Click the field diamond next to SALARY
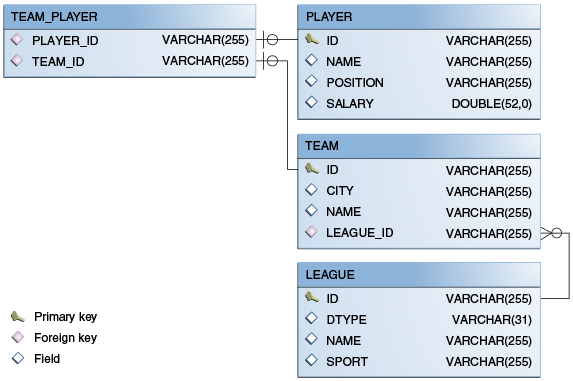This screenshot has width=573, height=381. [311, 102]
